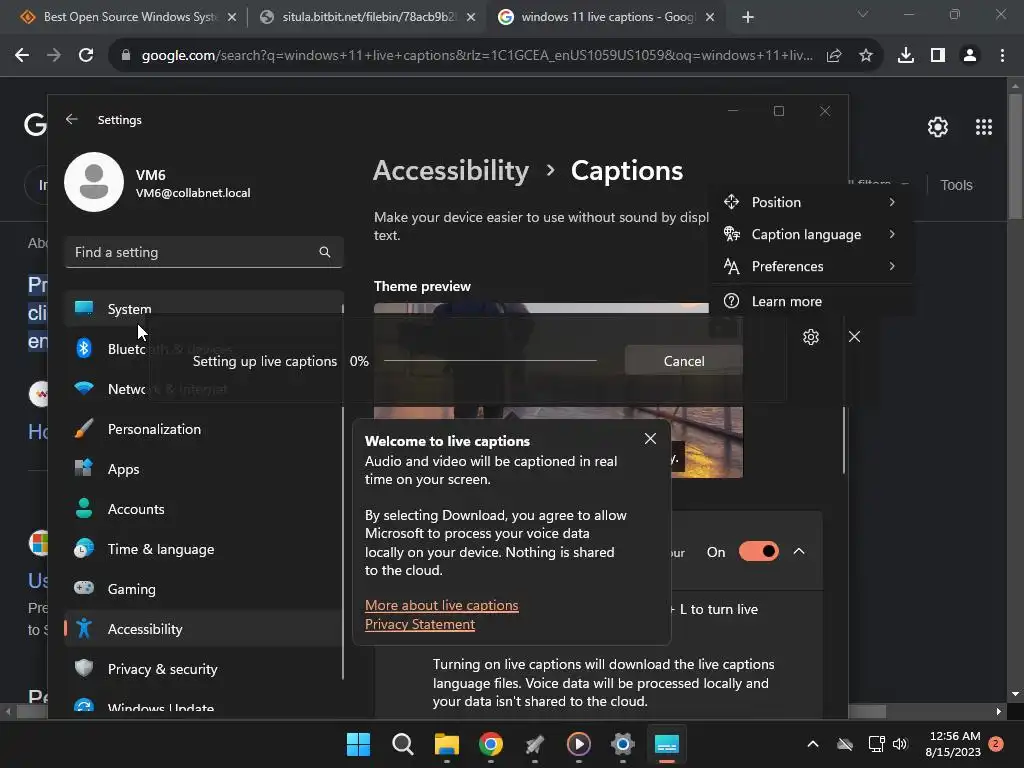Open Chrome tab search dropdown
Screen dimensions: 1024x768
pos(863,14)
